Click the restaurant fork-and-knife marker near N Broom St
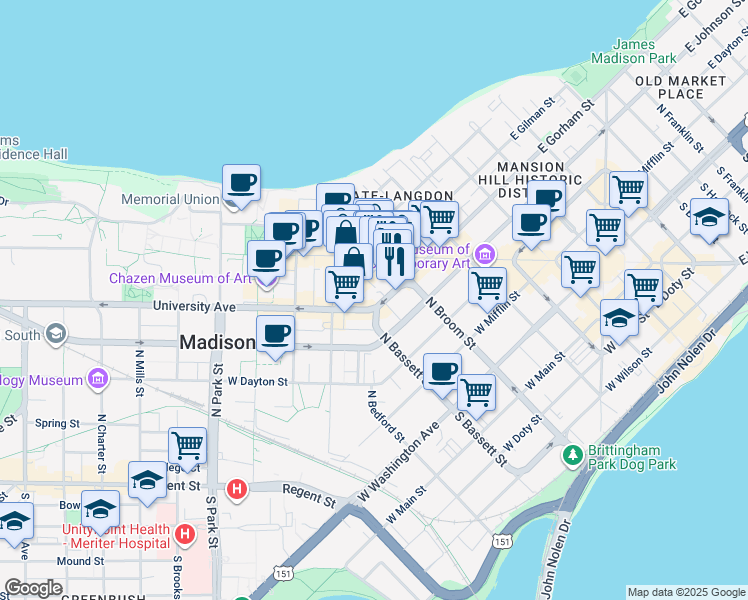 coord(395,262)
